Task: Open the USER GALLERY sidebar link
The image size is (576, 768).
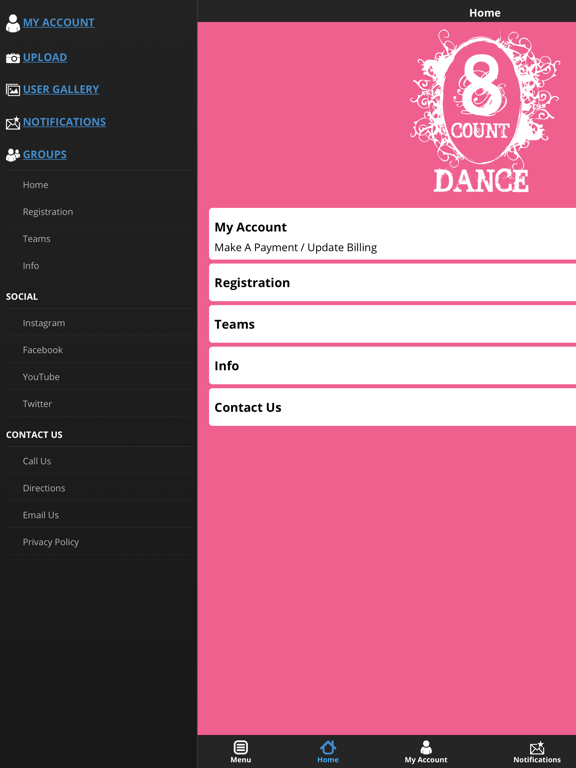Action: tap(61, 89)
